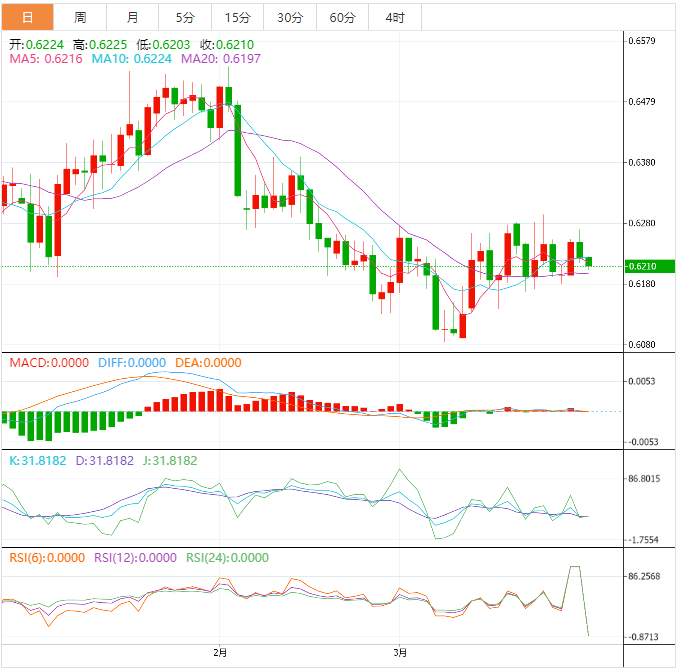Viewport: 678px width, 671px height.
Task: Switch to the 4时 interval tab
Action: click(395, 17)
